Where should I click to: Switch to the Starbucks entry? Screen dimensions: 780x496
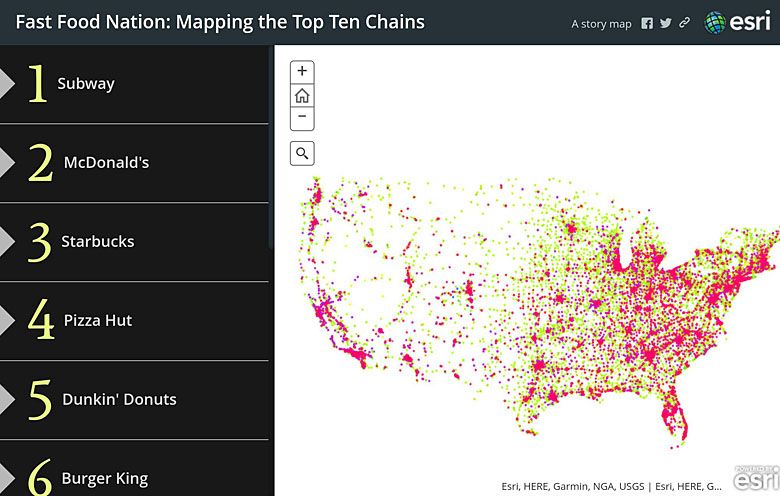97,241
